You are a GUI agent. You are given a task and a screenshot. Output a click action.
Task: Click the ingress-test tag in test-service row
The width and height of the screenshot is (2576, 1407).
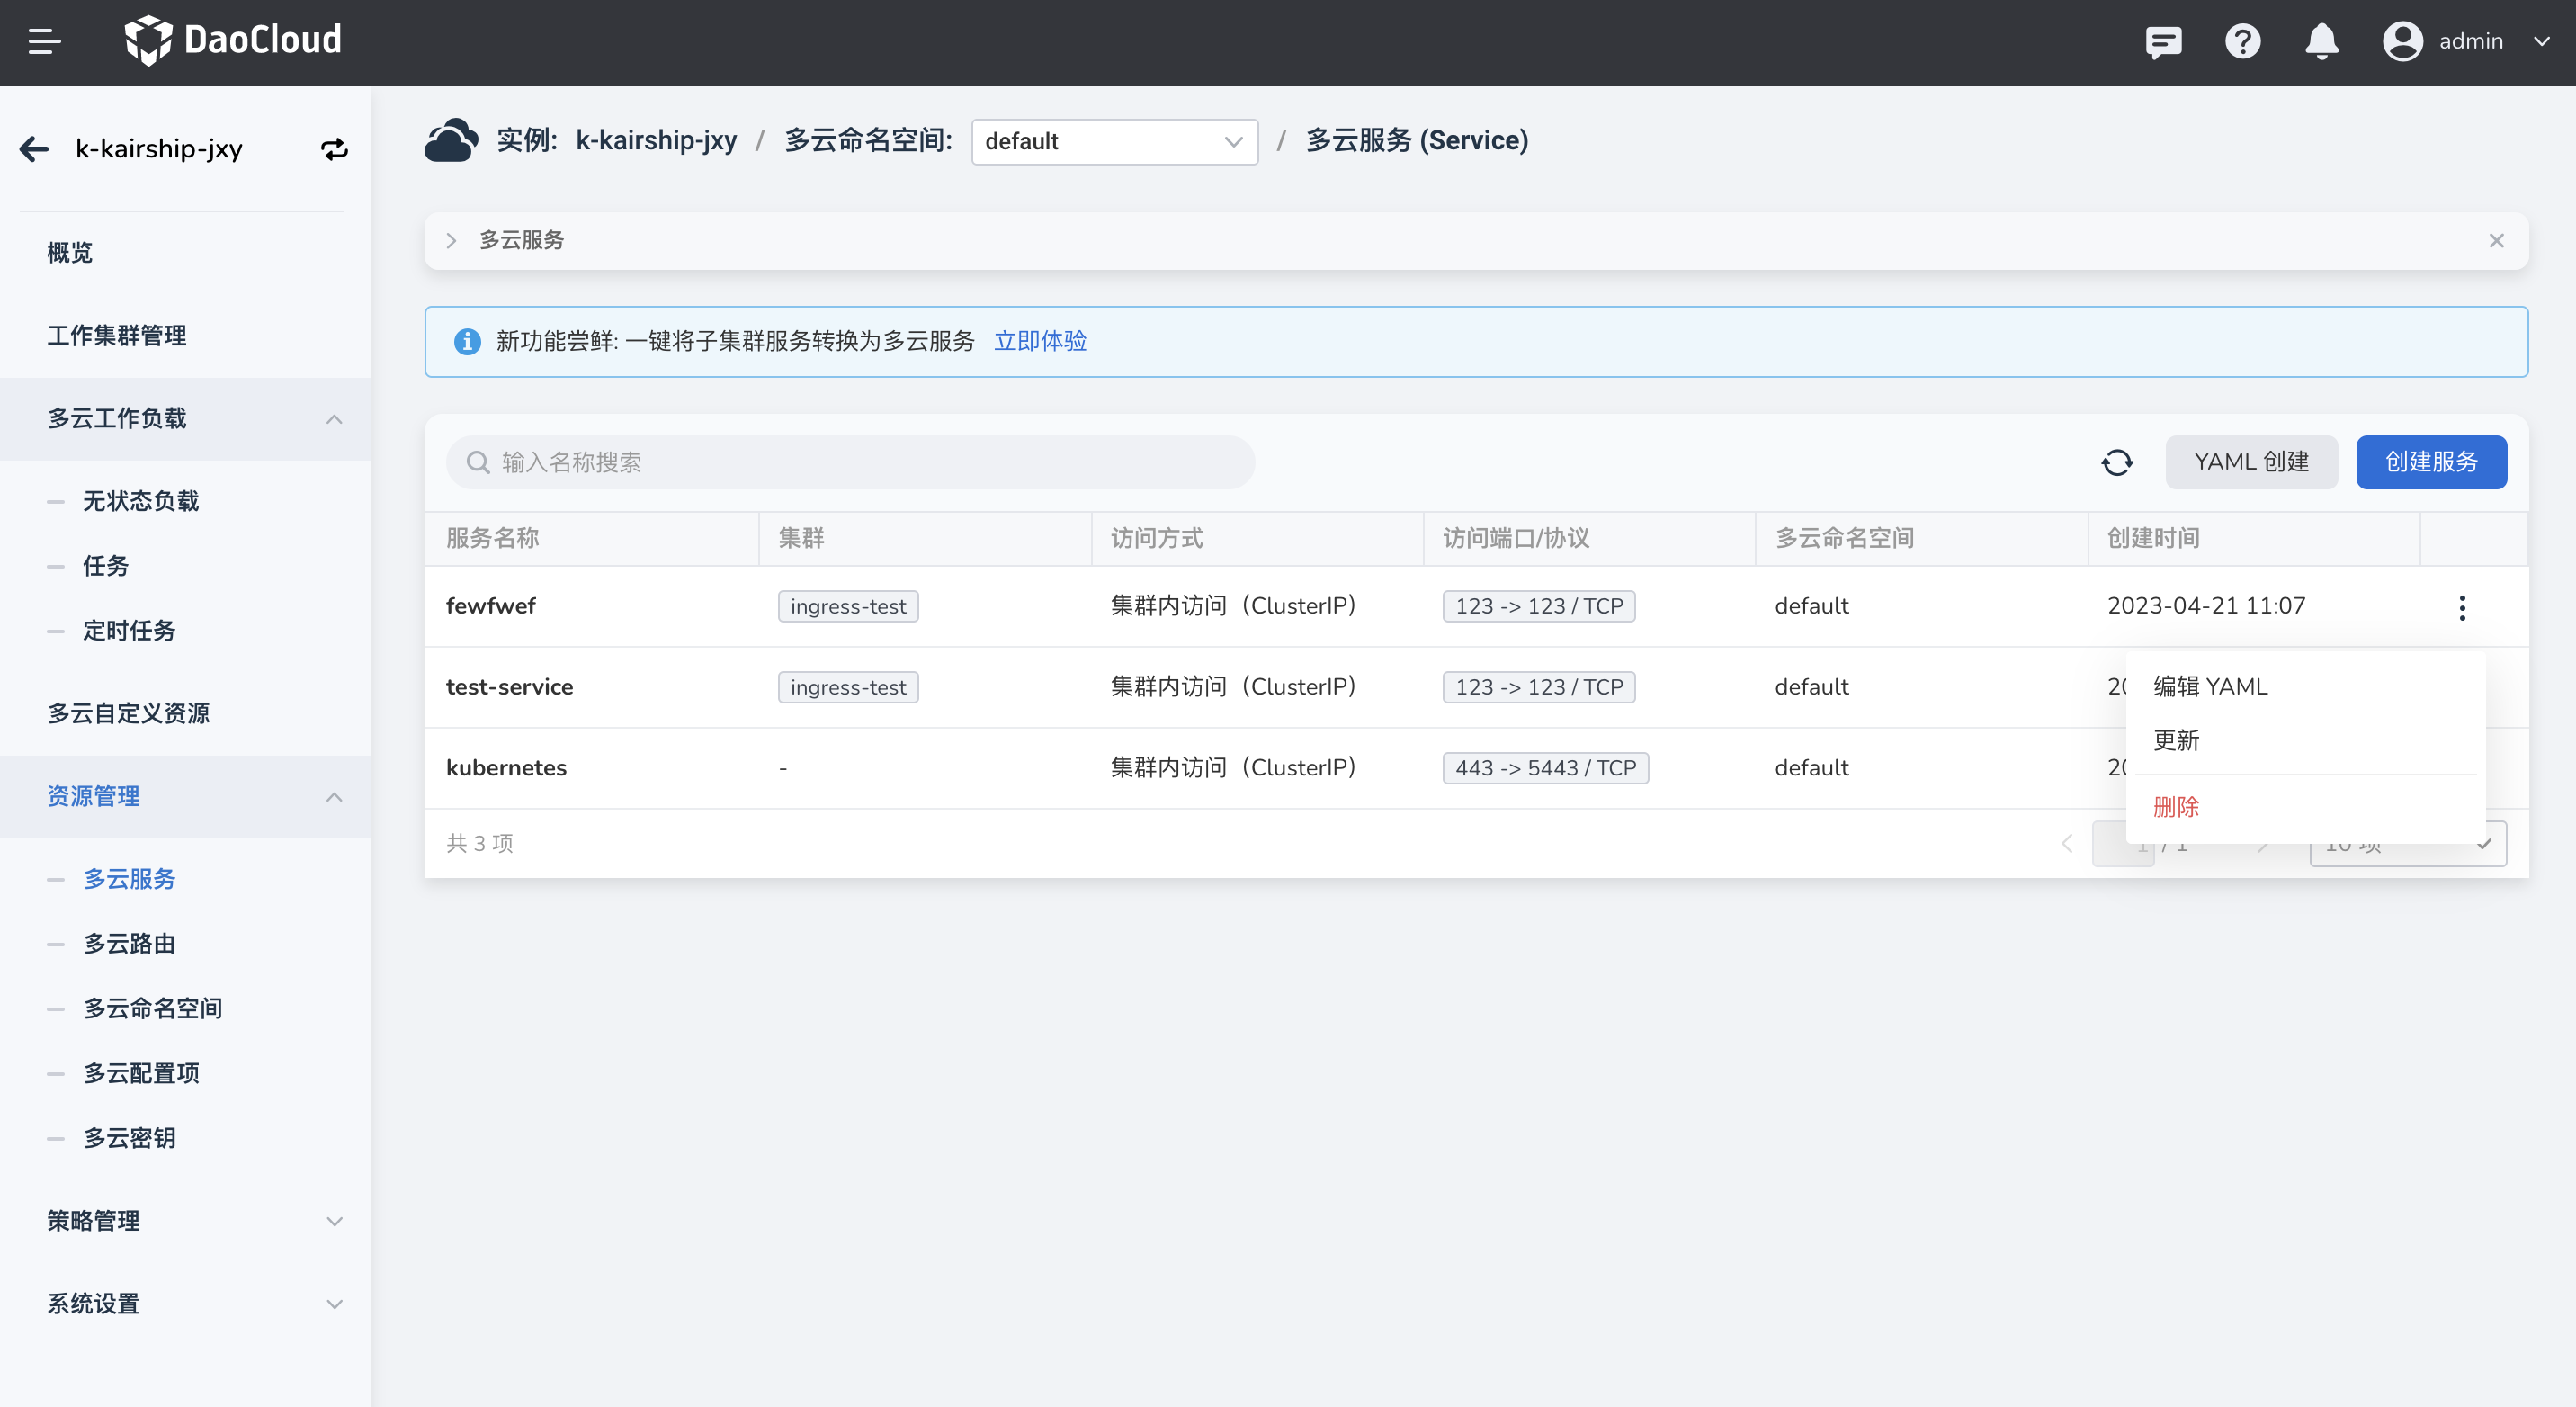[x=848, y=687]
